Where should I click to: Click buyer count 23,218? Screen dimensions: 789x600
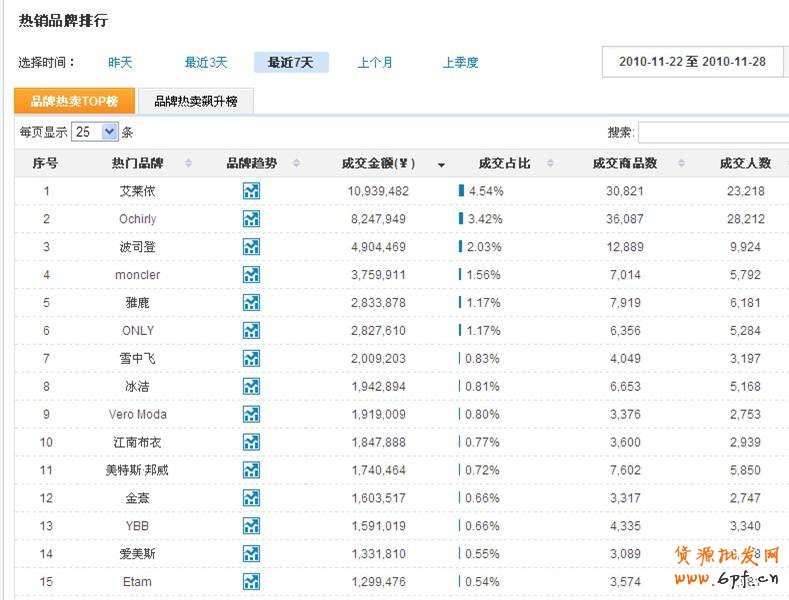click(746, 191)
